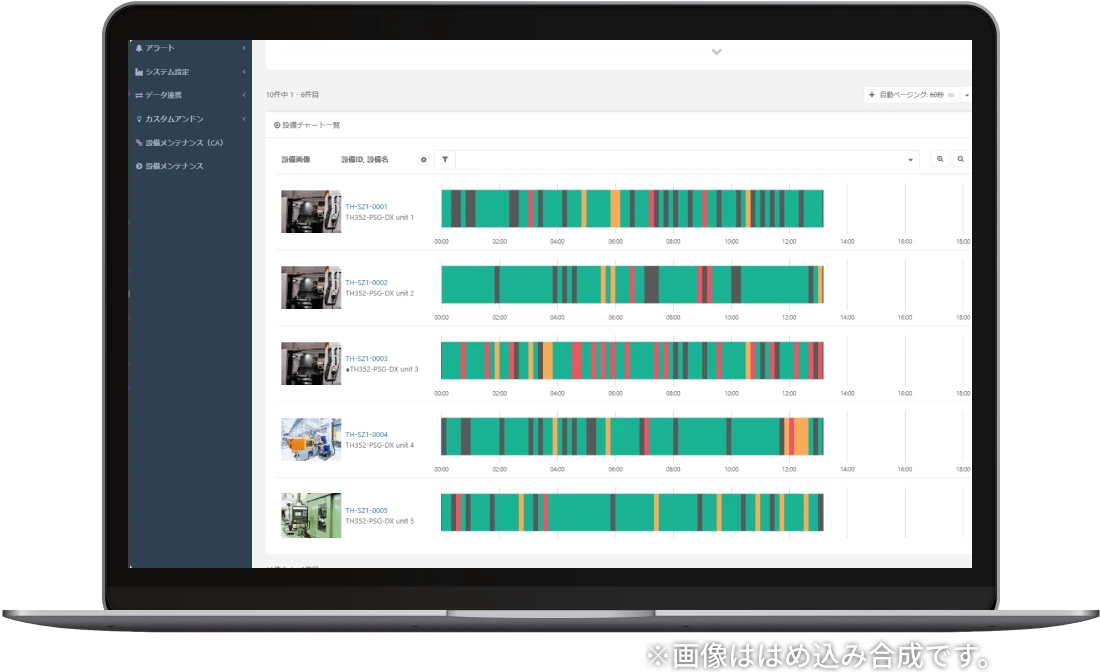
Task: Click the zoom-in magnifier icon
Action: 940,160
